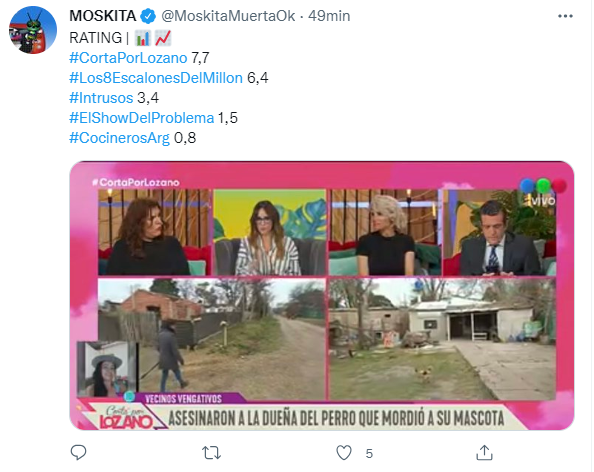Click the @MoskitaMuertaOk handle
Image resolution: width=594 pixels, height=472 pixels.
228,16
